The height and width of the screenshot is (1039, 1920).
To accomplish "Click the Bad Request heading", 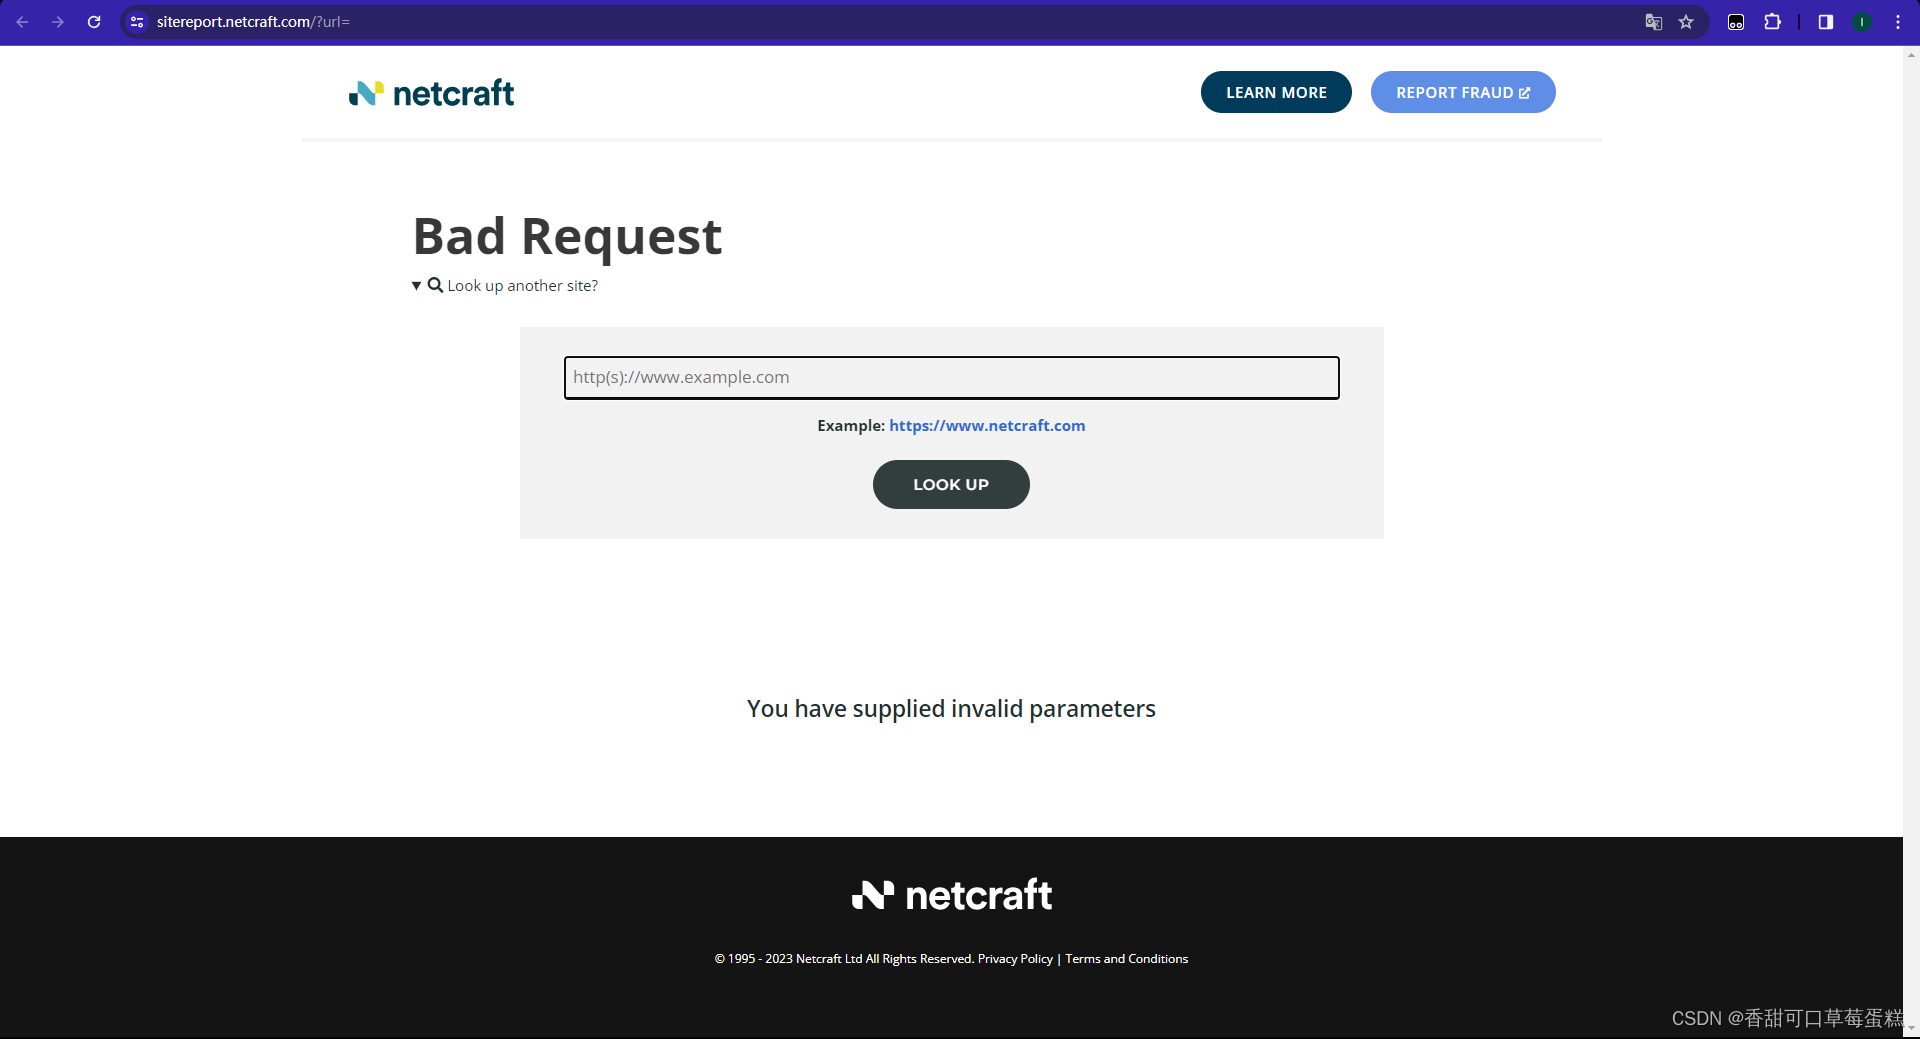I will click(x=567, y=237).
